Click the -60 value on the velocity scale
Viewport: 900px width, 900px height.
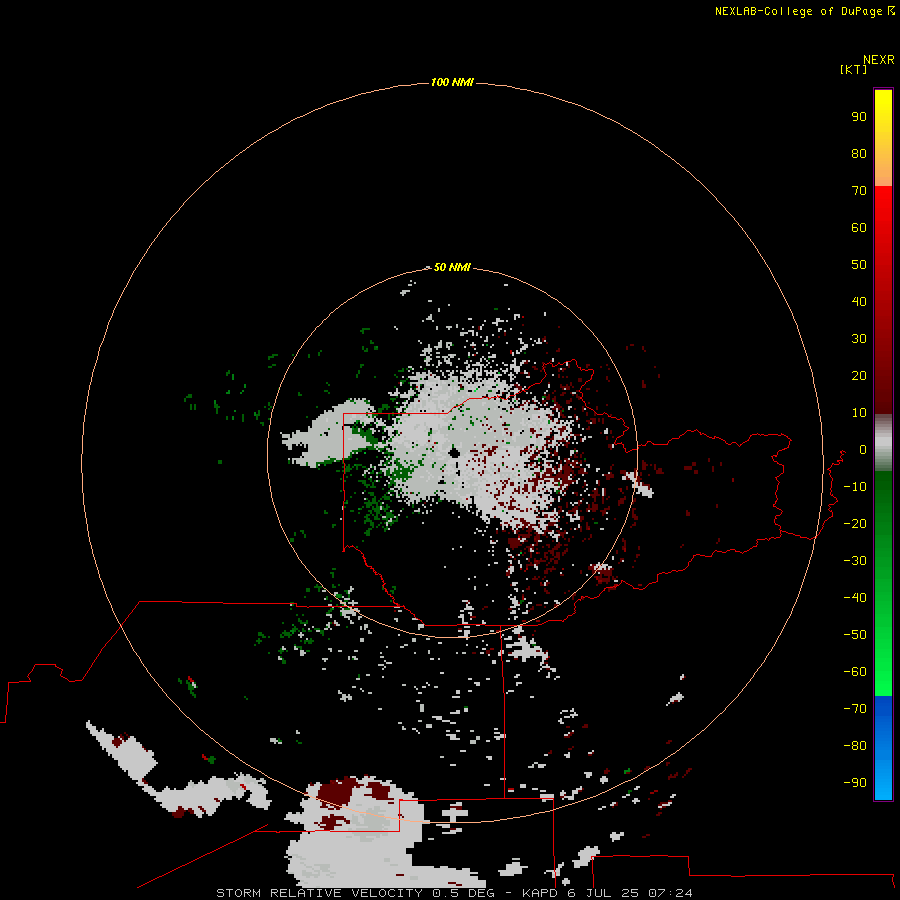pyautogui.click(x=855, y=672)
